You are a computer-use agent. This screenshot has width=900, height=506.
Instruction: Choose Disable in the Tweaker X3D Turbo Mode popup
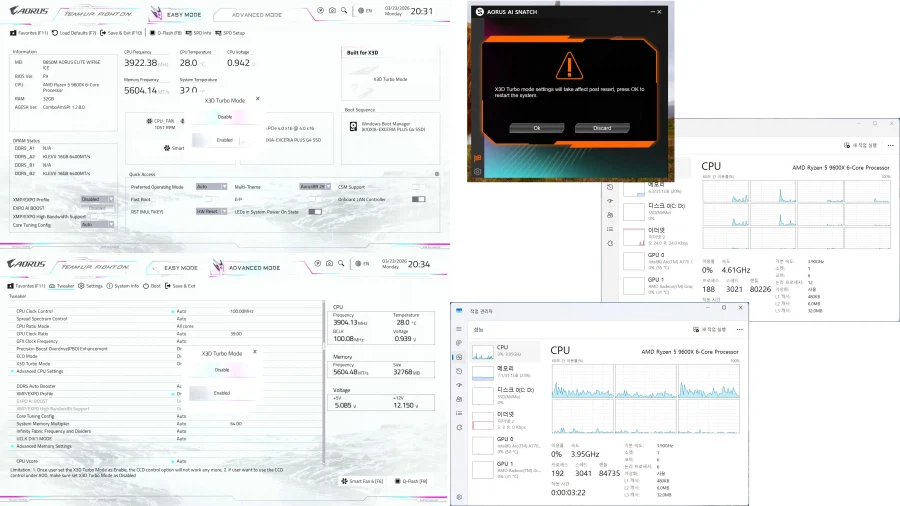pyautogui.click(x=222, y=370)
